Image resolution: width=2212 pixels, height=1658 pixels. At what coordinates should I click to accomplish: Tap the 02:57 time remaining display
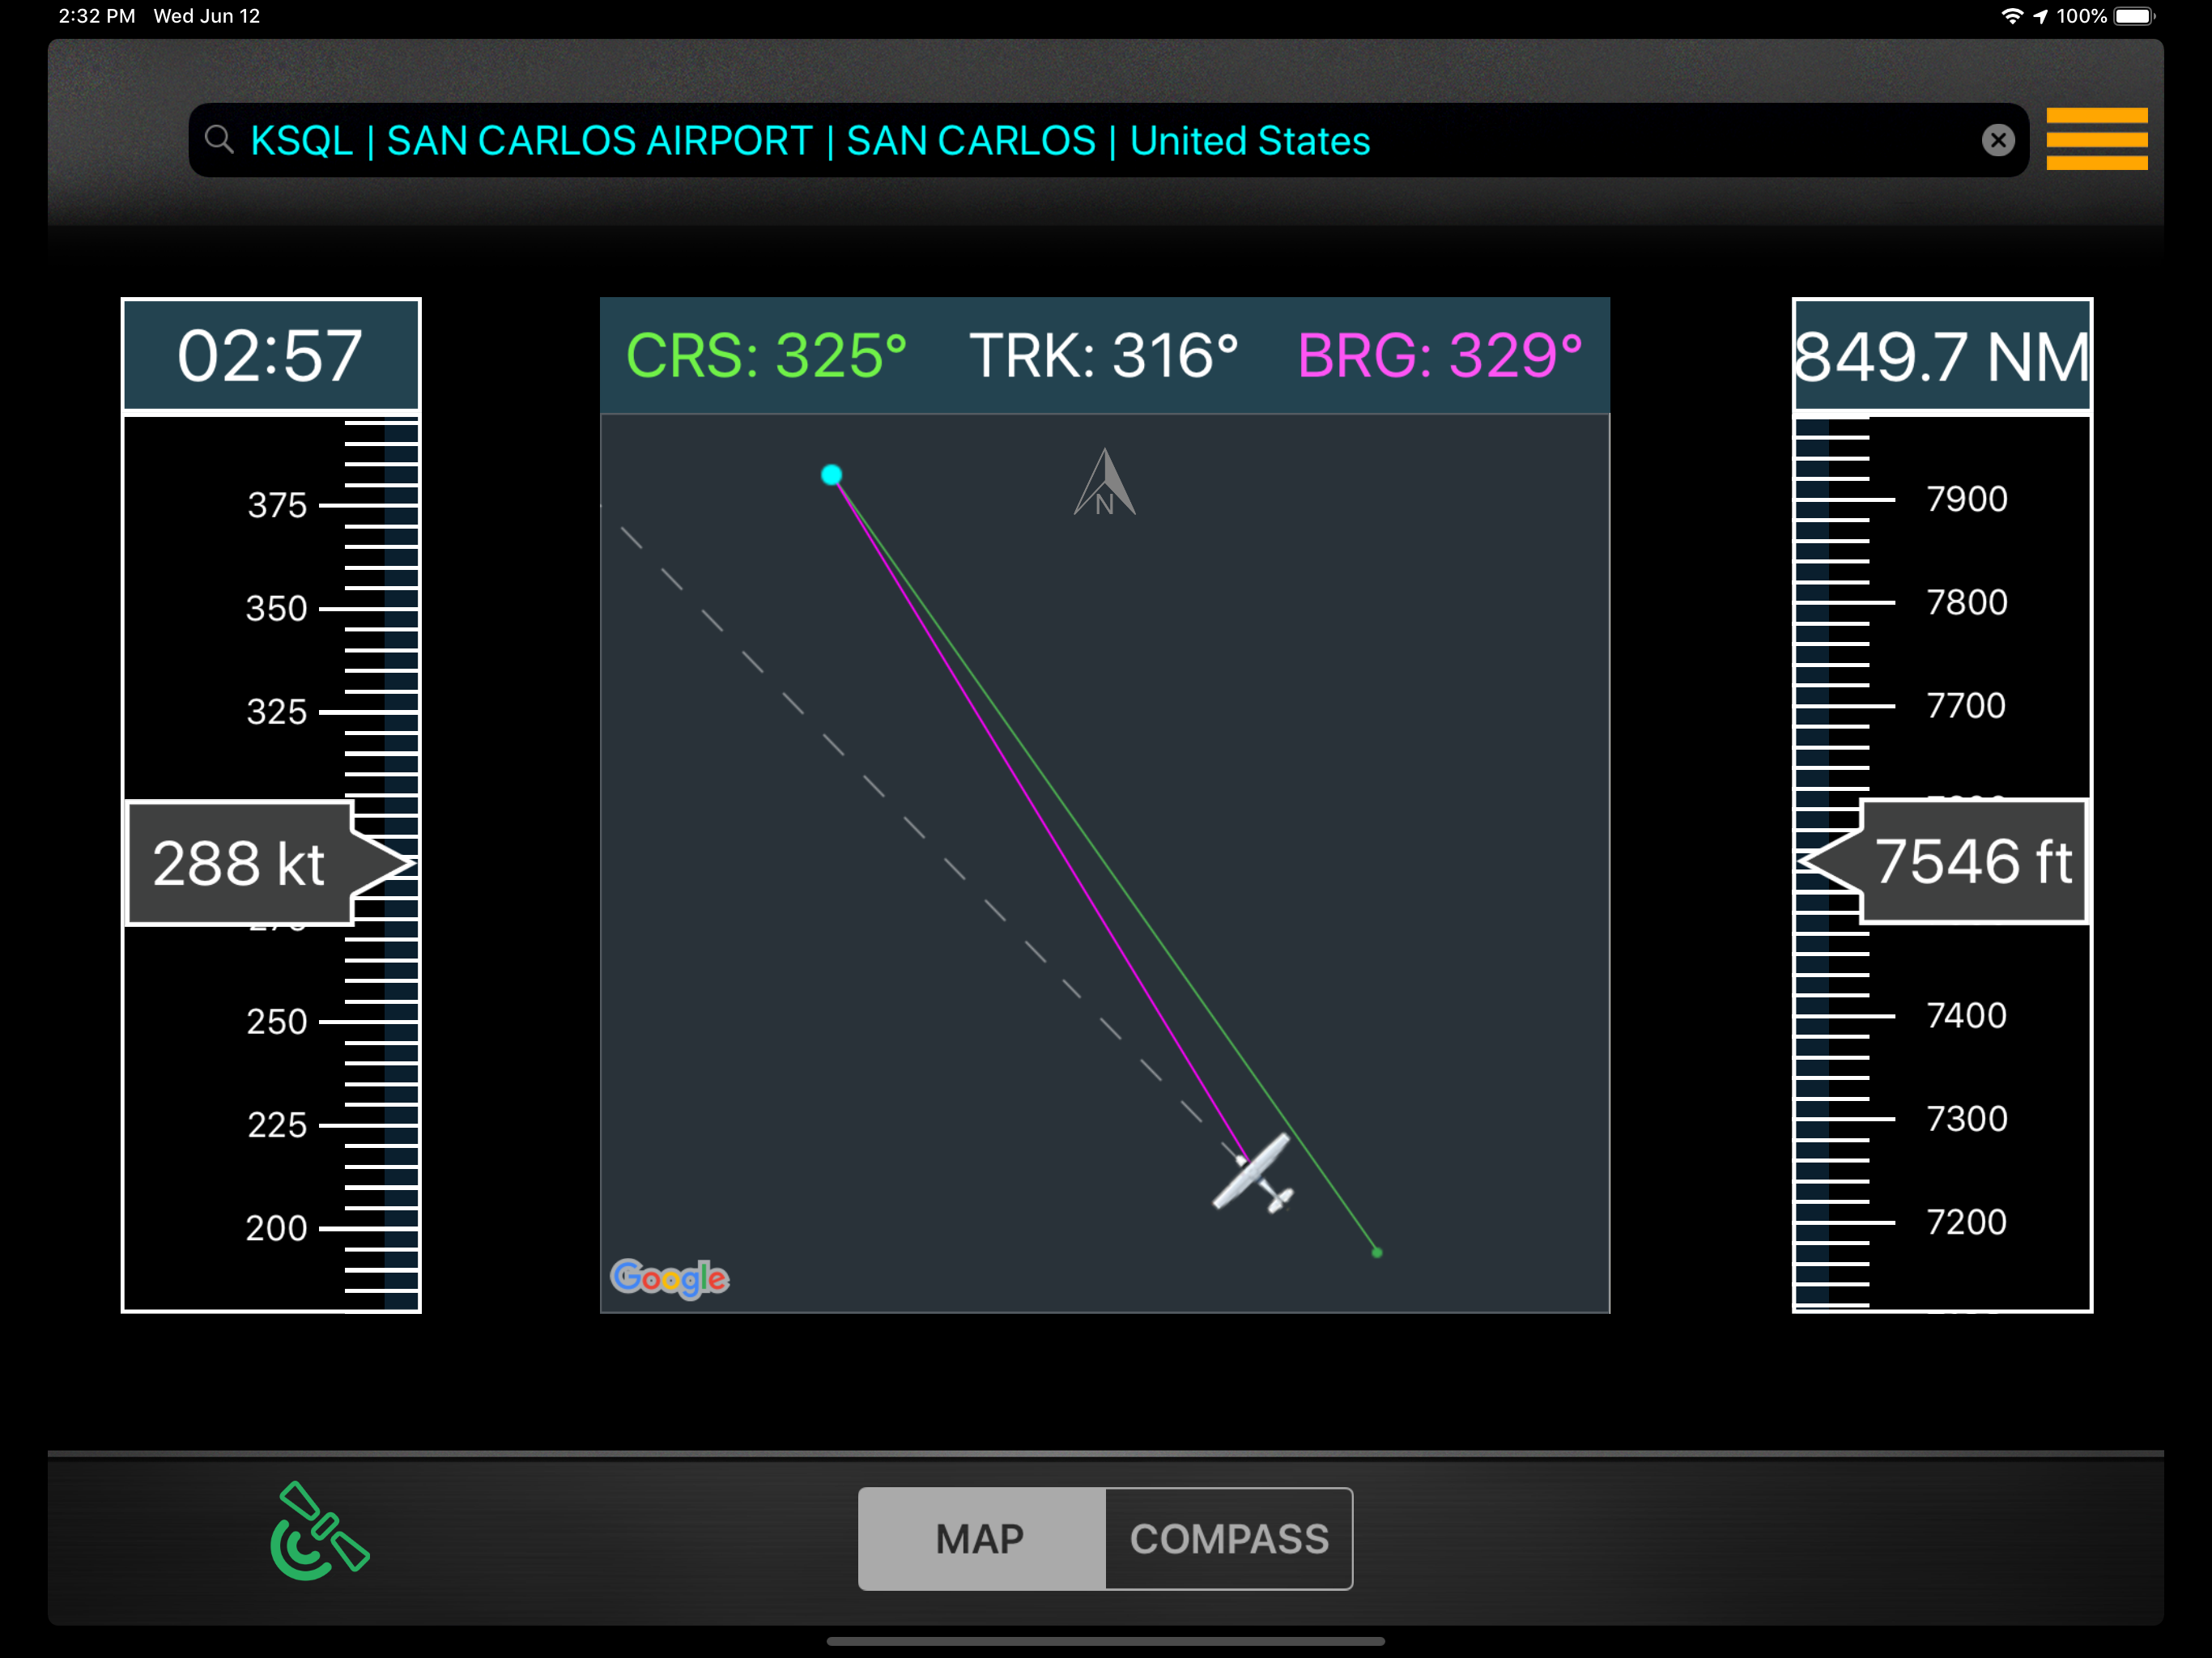pos(271,355)
